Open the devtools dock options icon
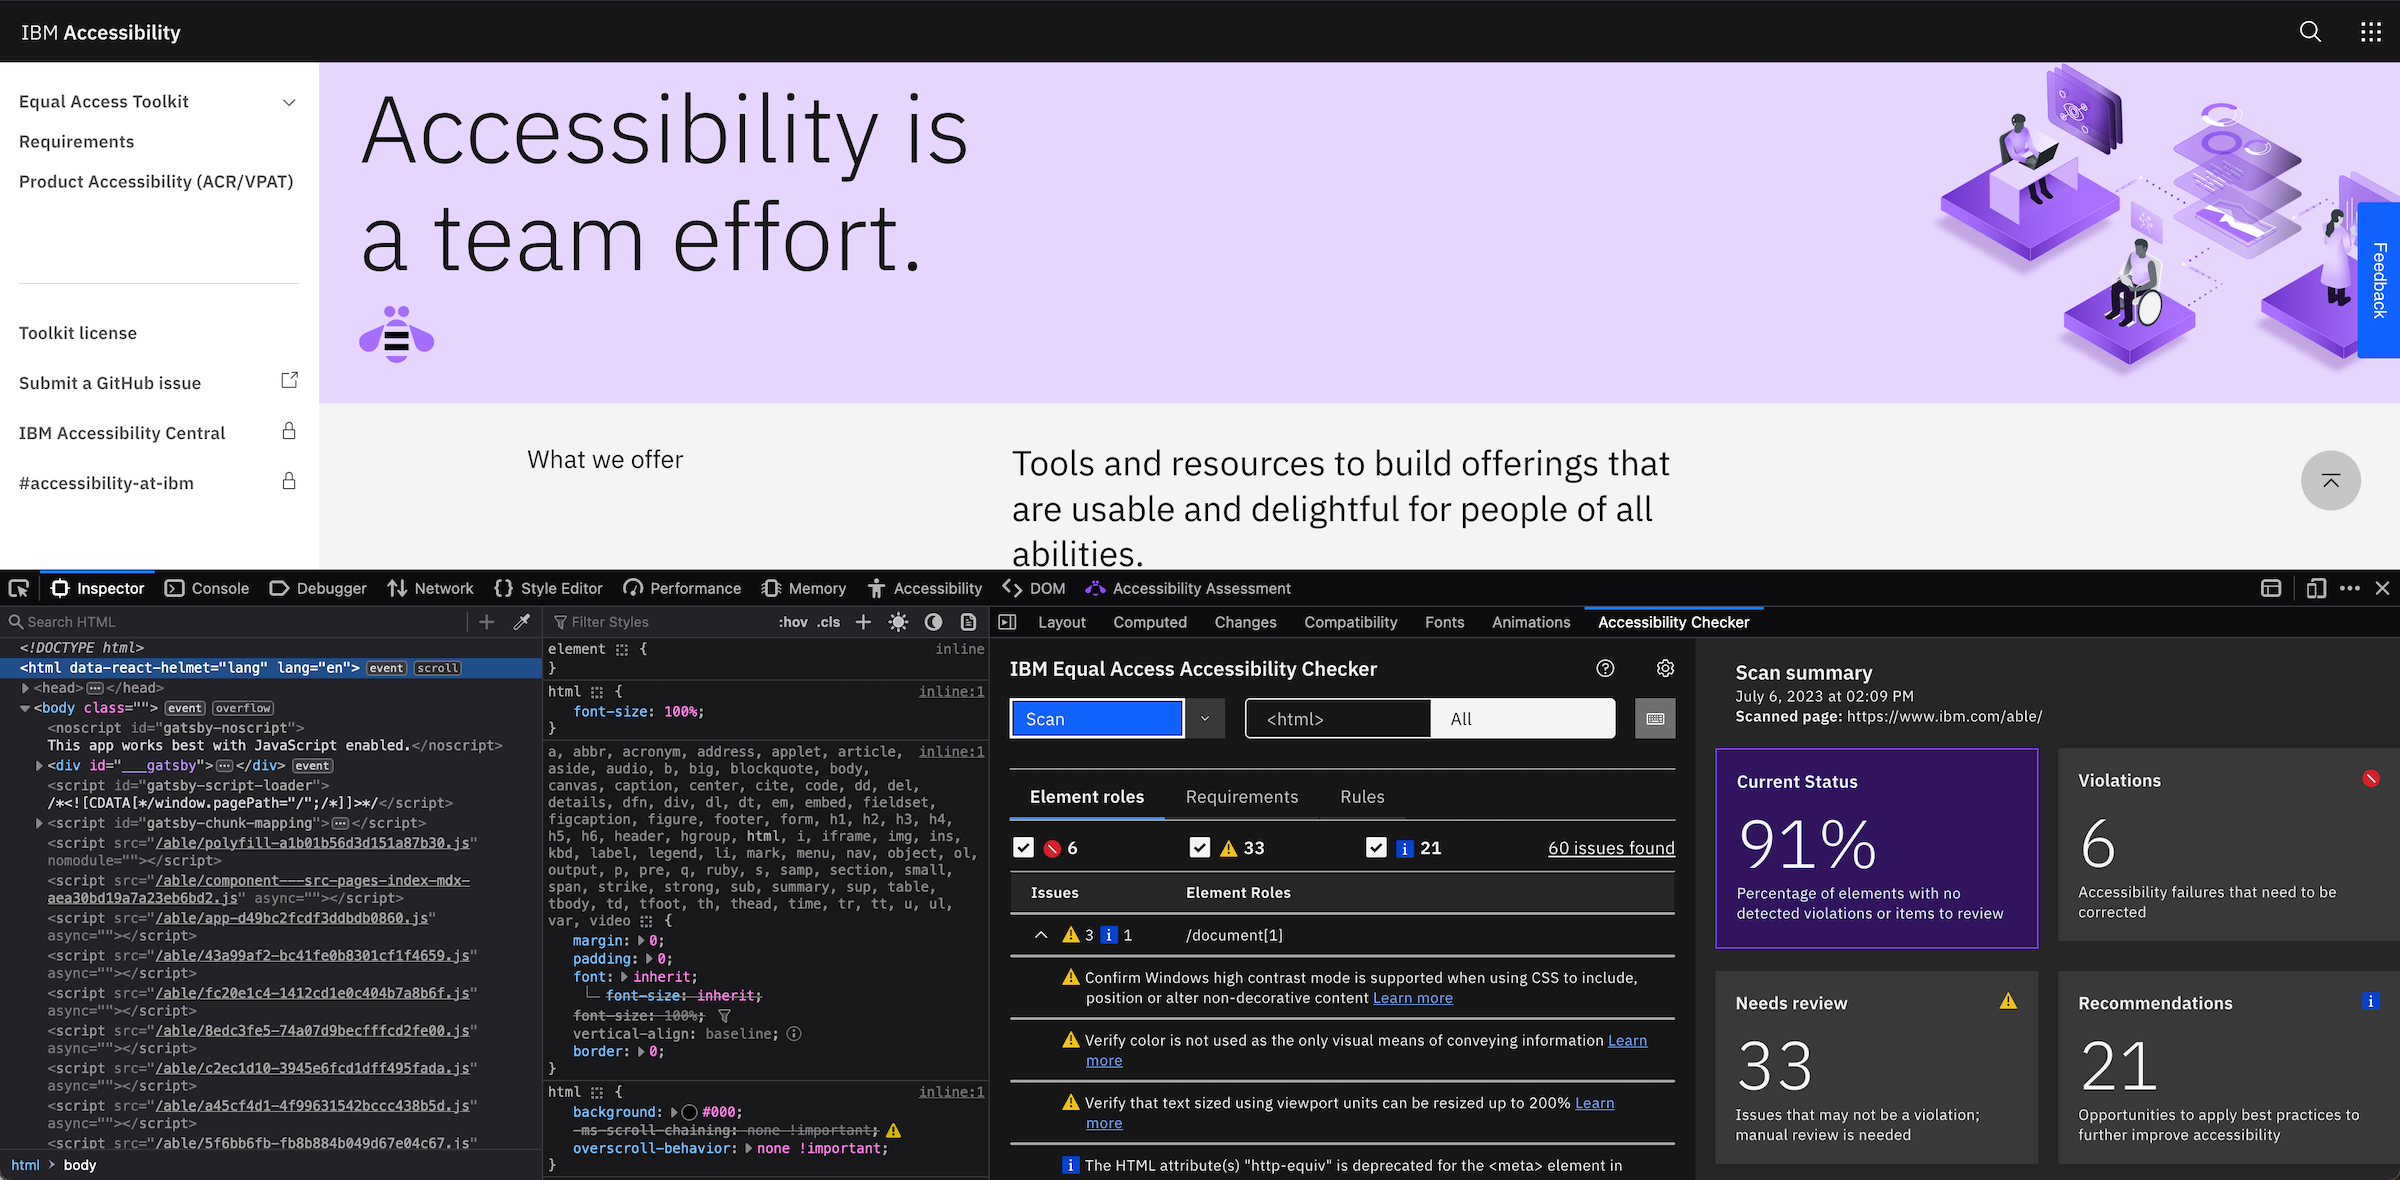This screenshot has height=1180, width=2400. coord(2271,588)
